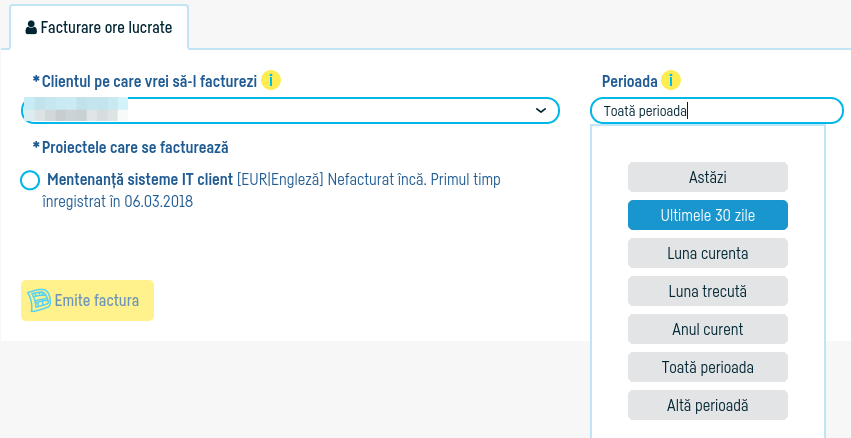Click the Perioada field label text
The height and width of the screenshot is (438, 851).
coord(629,80)
